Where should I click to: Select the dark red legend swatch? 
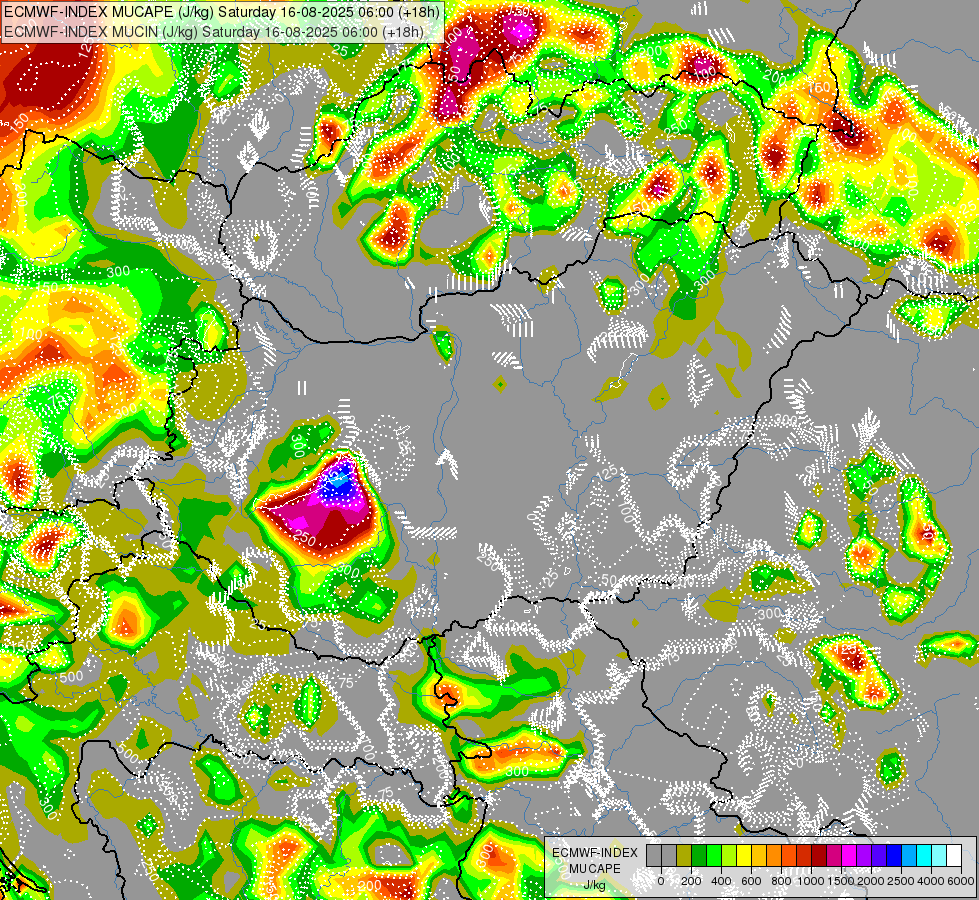820,855
